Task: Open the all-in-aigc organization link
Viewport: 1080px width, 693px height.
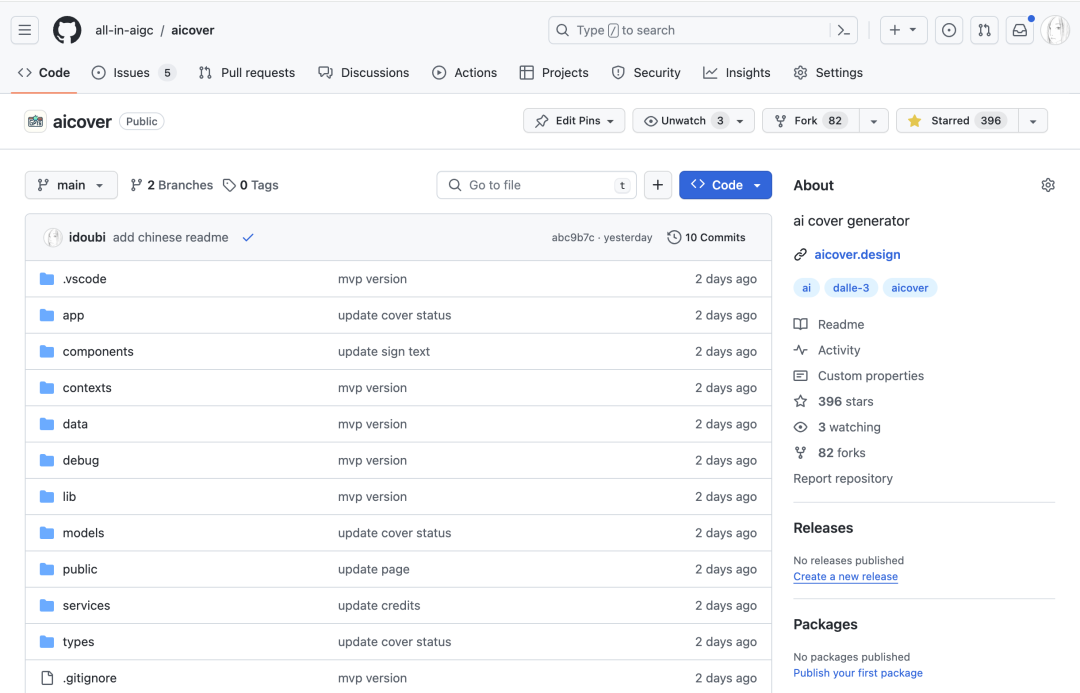Action: point(124,30)
